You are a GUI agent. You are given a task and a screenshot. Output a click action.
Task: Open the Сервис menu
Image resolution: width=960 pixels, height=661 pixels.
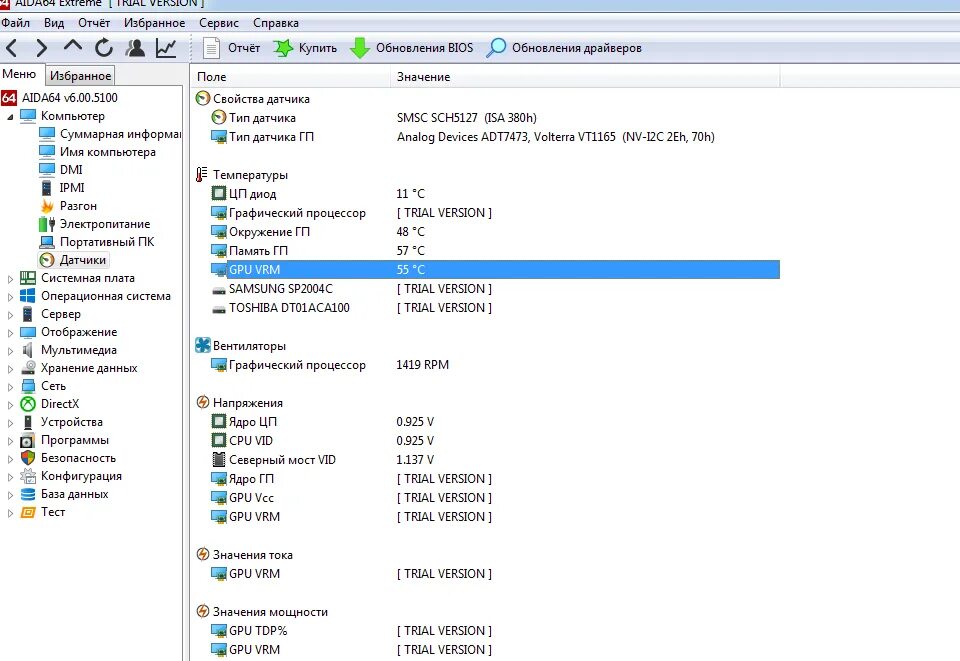(x=219, y=23)
